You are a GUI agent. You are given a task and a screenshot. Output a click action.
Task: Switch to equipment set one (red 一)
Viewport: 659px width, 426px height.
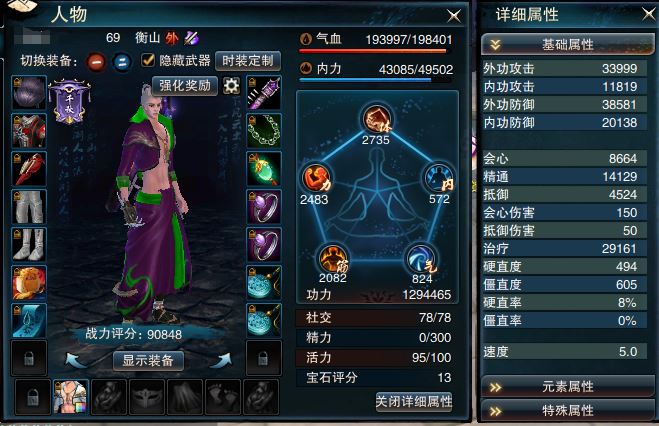pos(96,62)
